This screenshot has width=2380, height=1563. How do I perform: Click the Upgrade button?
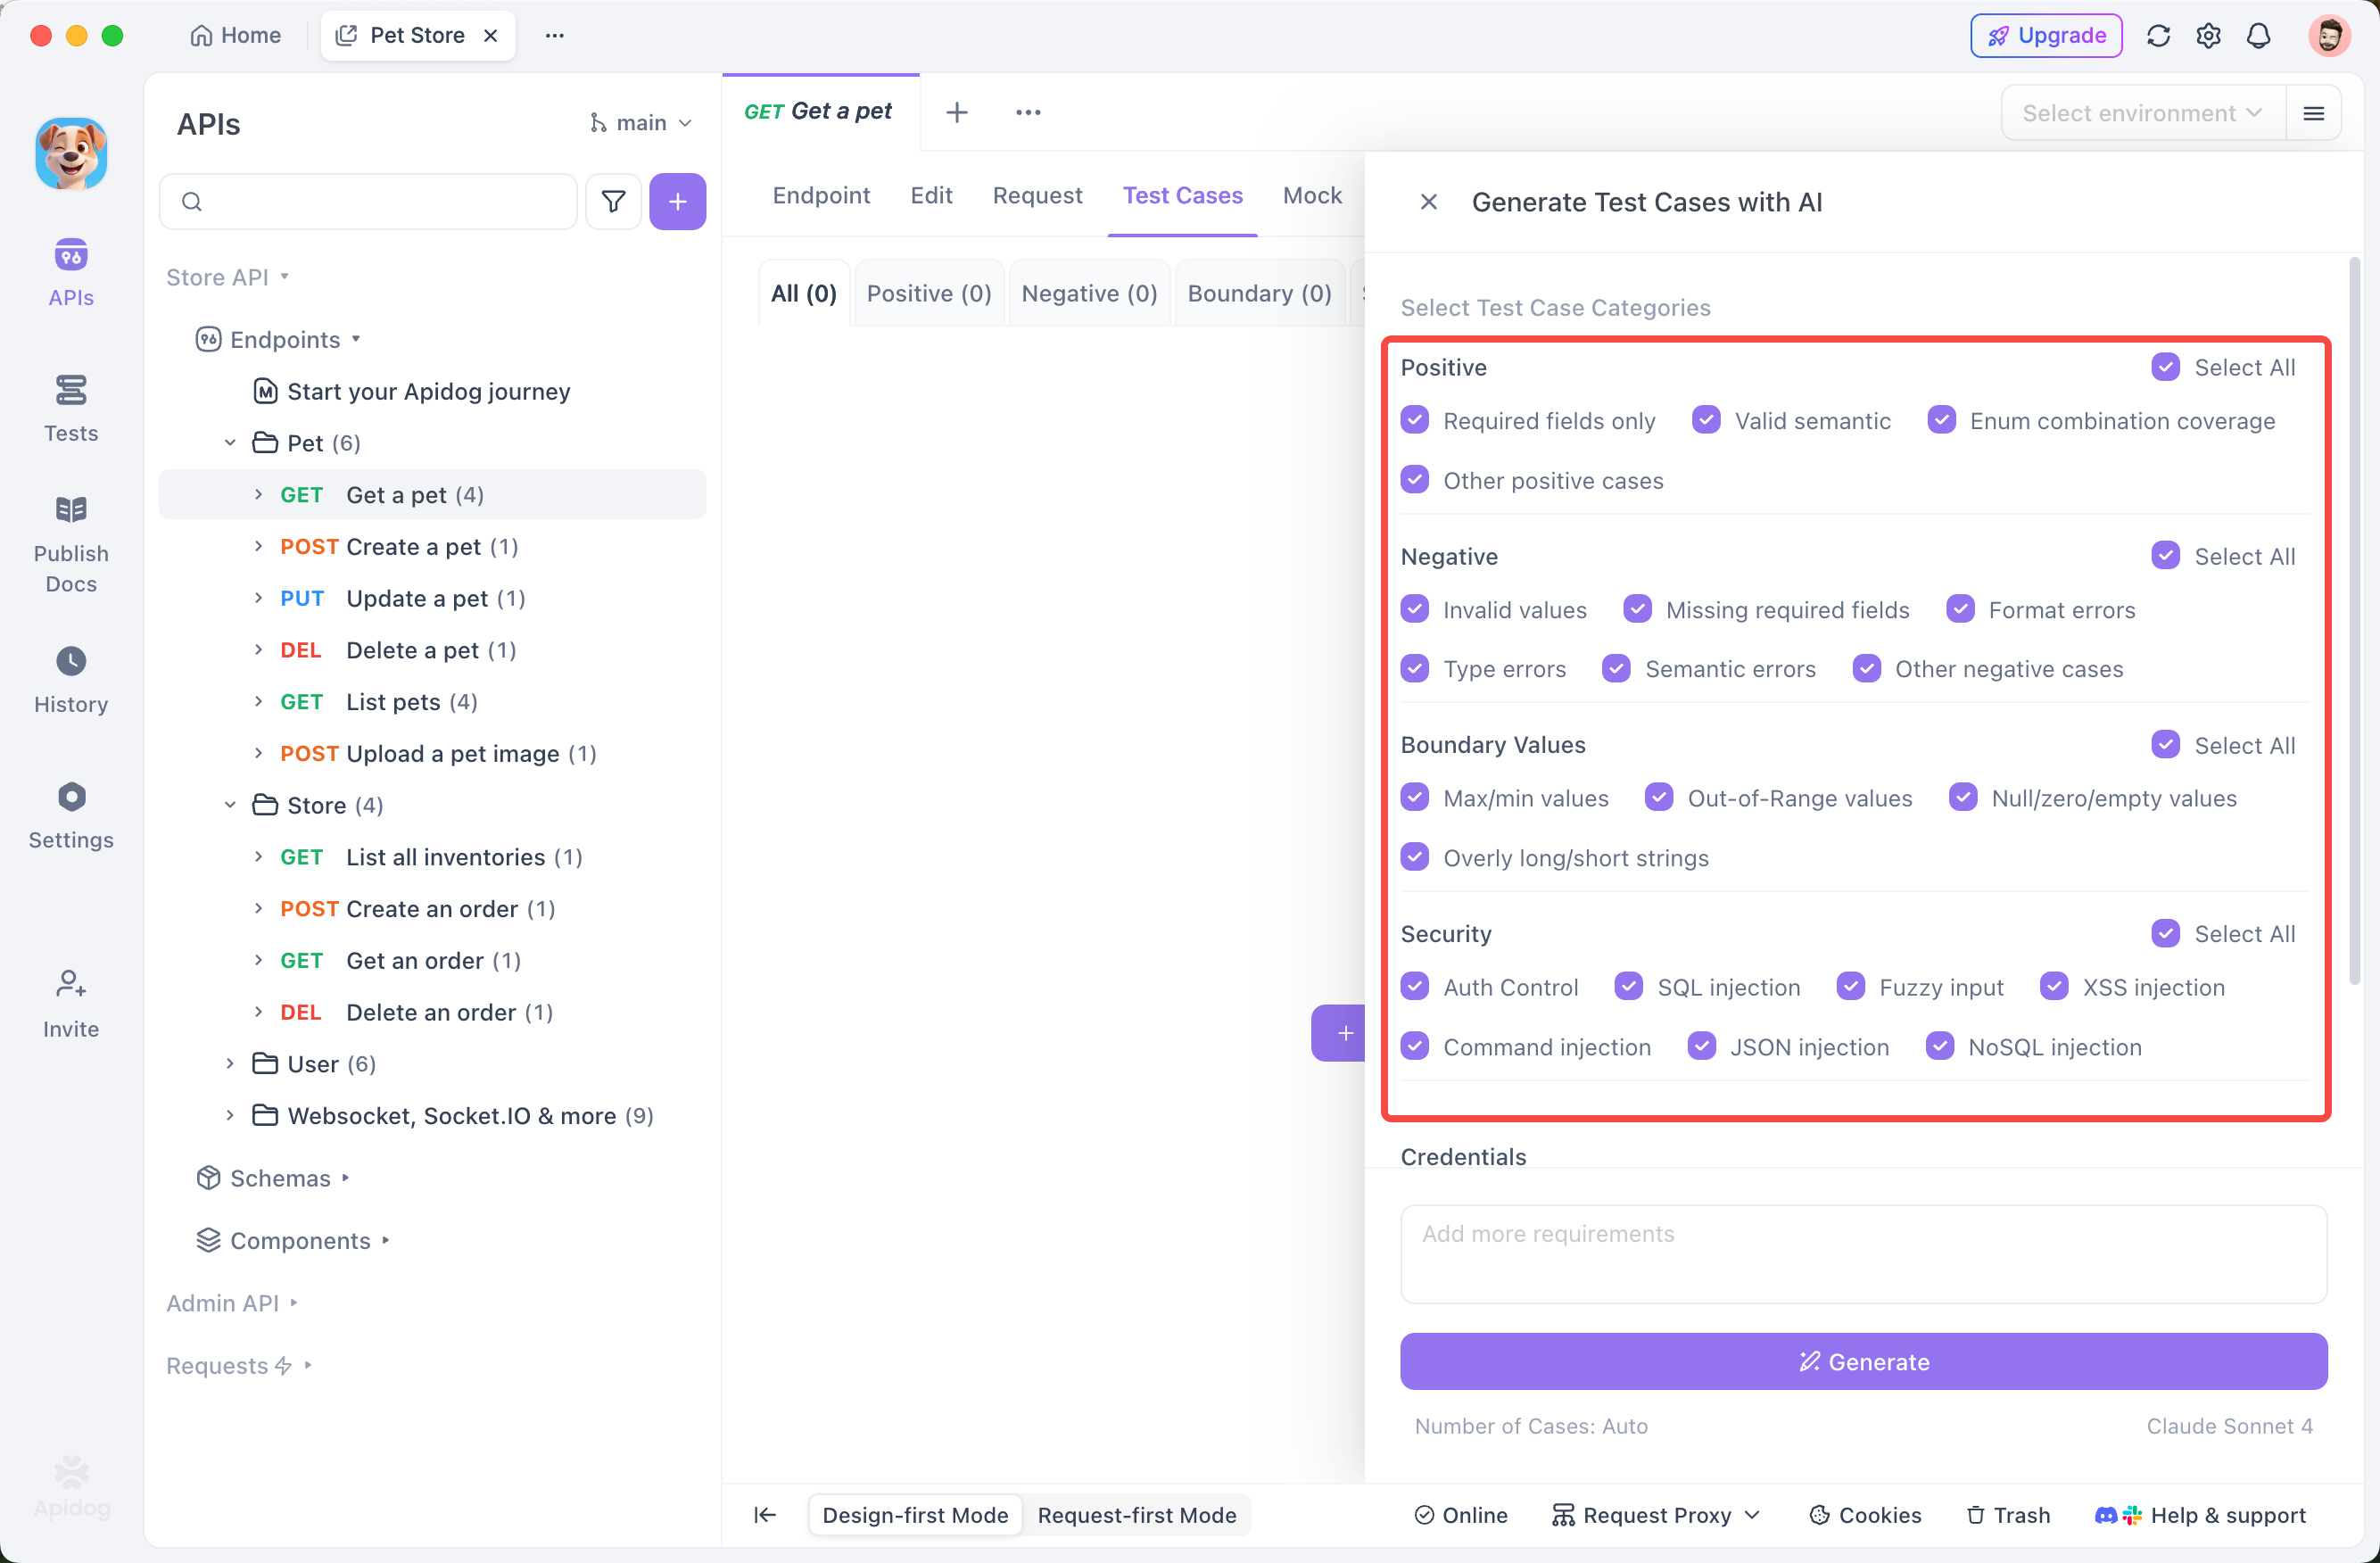[2045, 36]
